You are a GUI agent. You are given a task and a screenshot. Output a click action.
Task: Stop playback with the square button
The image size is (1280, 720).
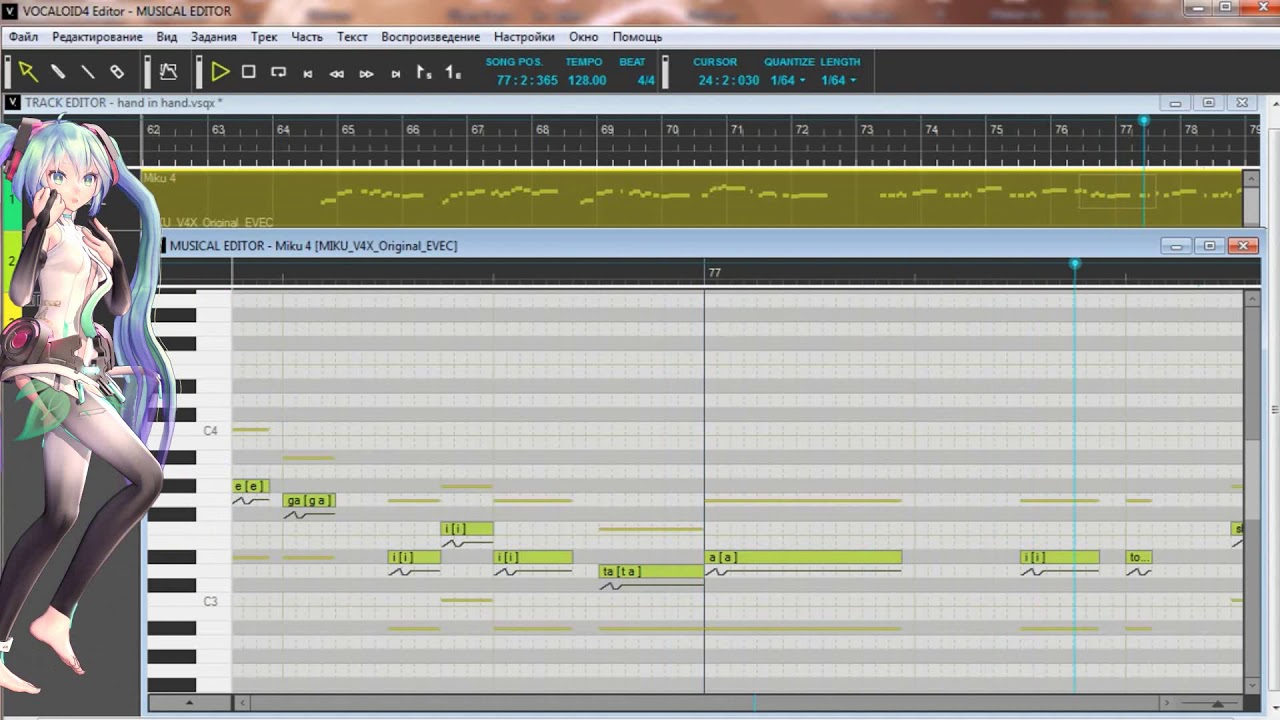click(249, 72)
